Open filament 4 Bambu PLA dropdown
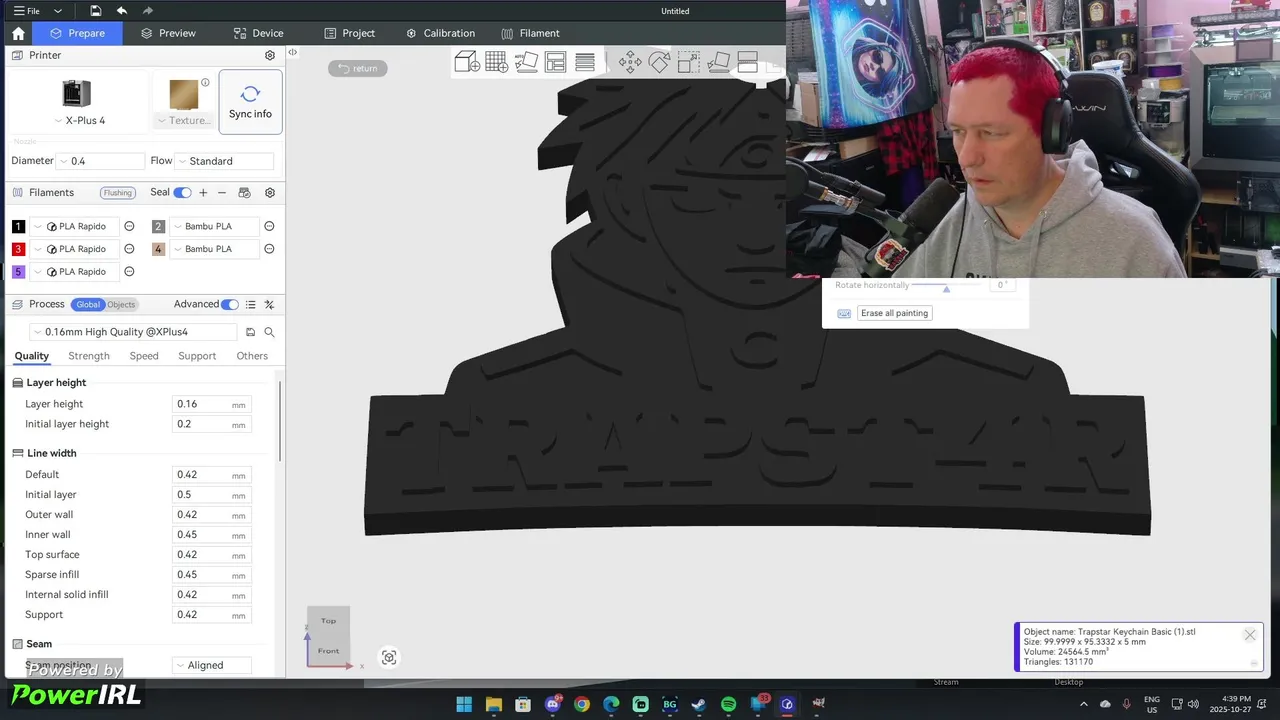Image resolution: width=1280 pixels, height=720 pixels. (215, 249)
